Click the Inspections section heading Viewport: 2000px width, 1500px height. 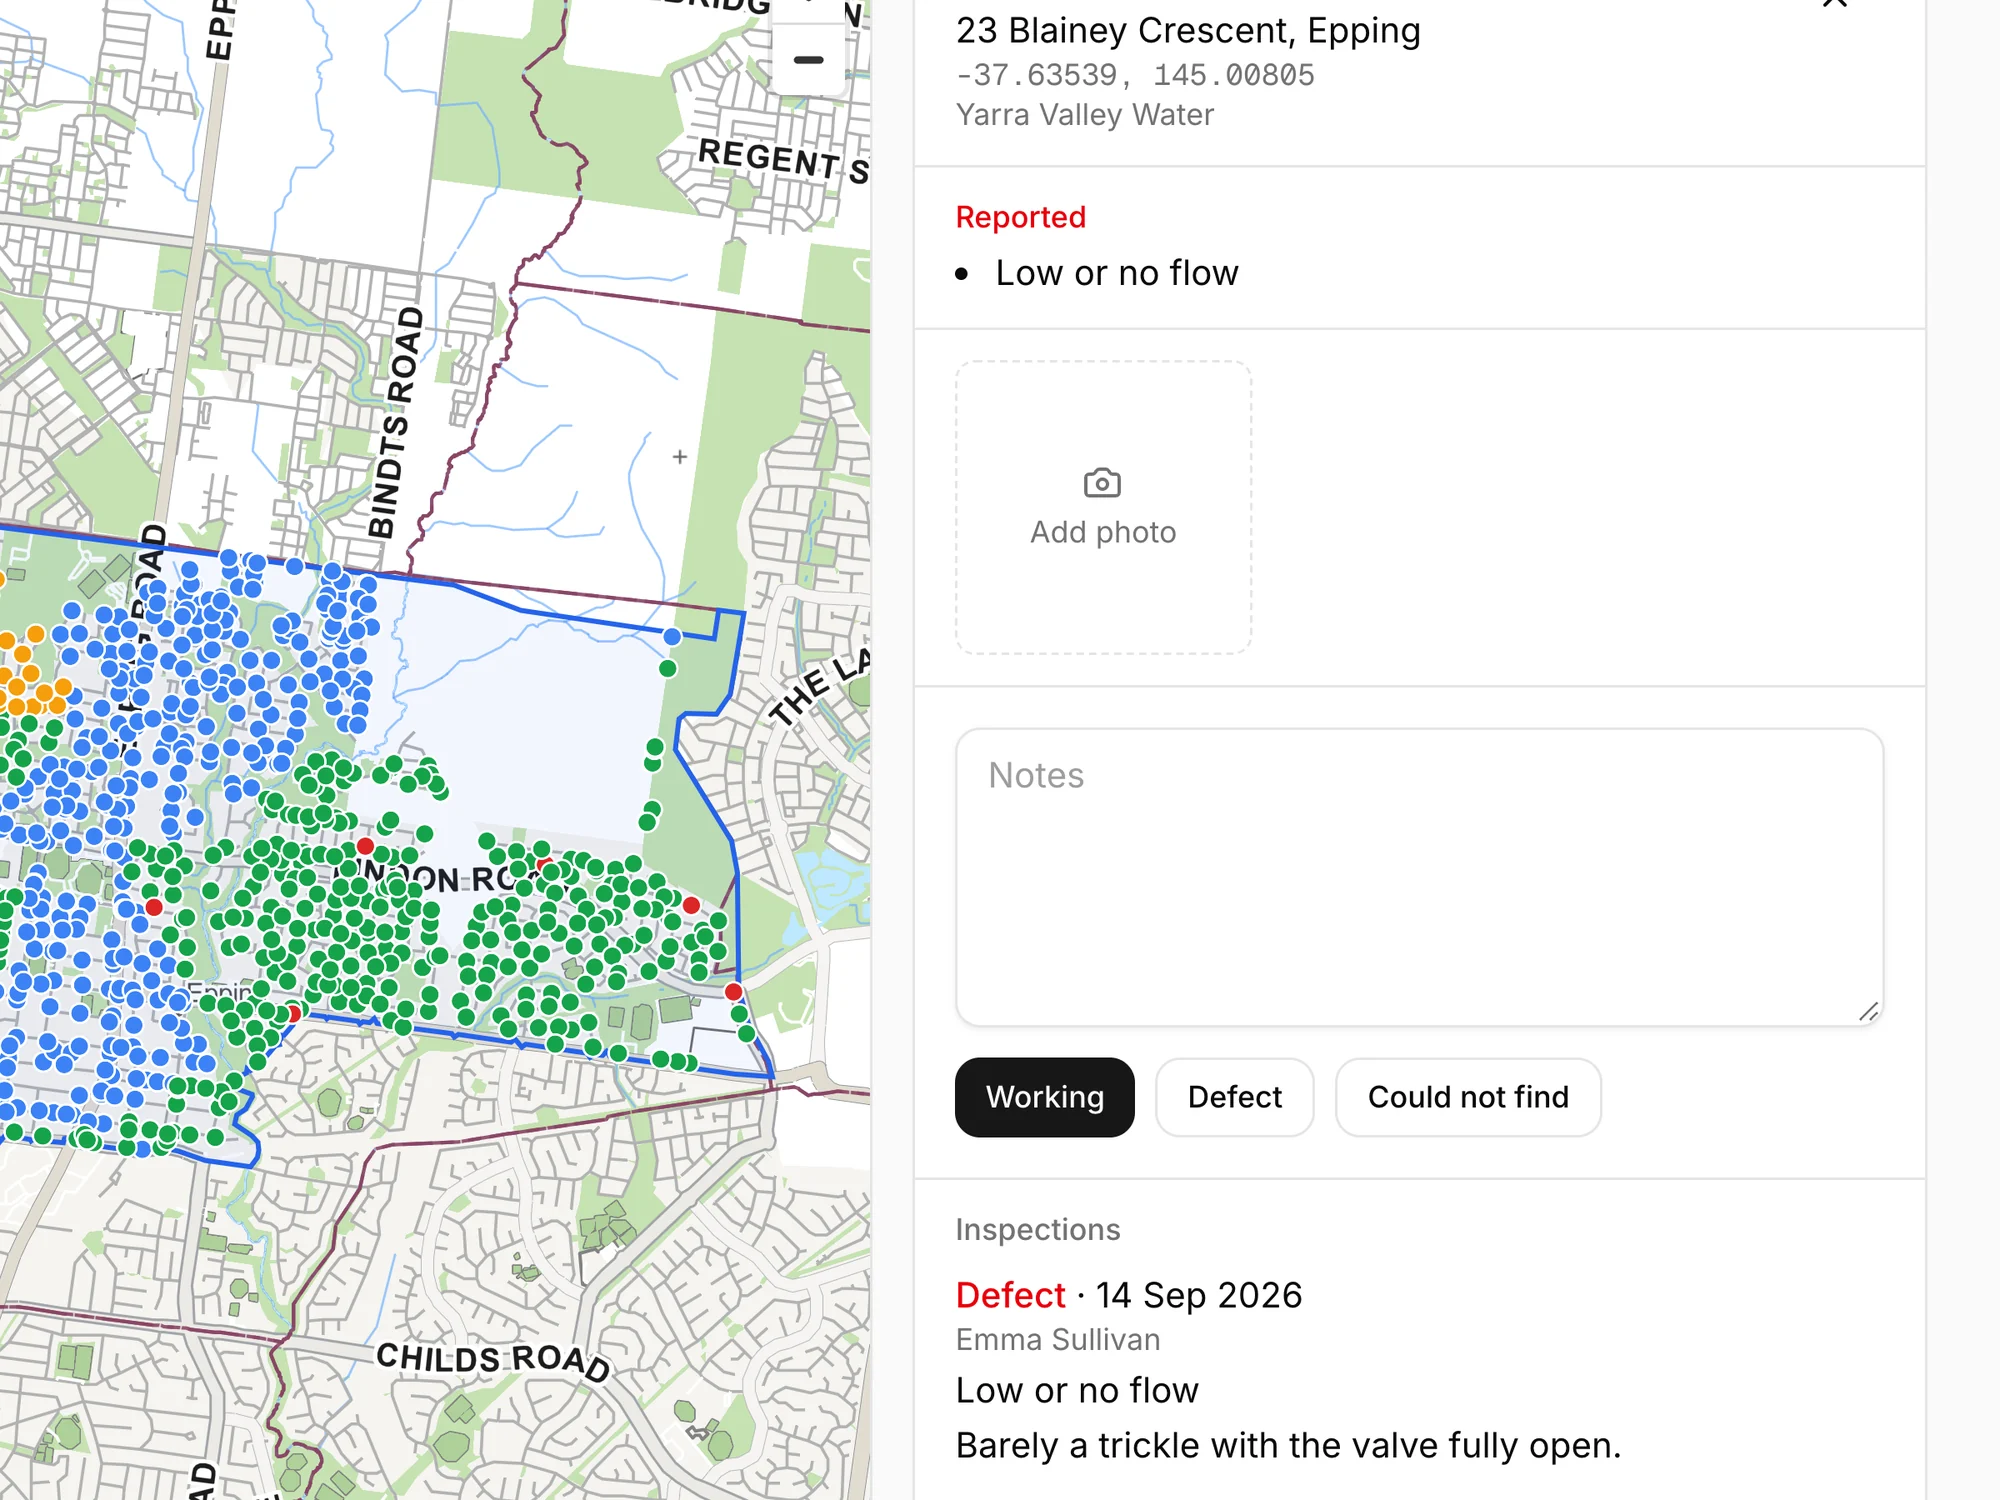click(1037, 1229)
